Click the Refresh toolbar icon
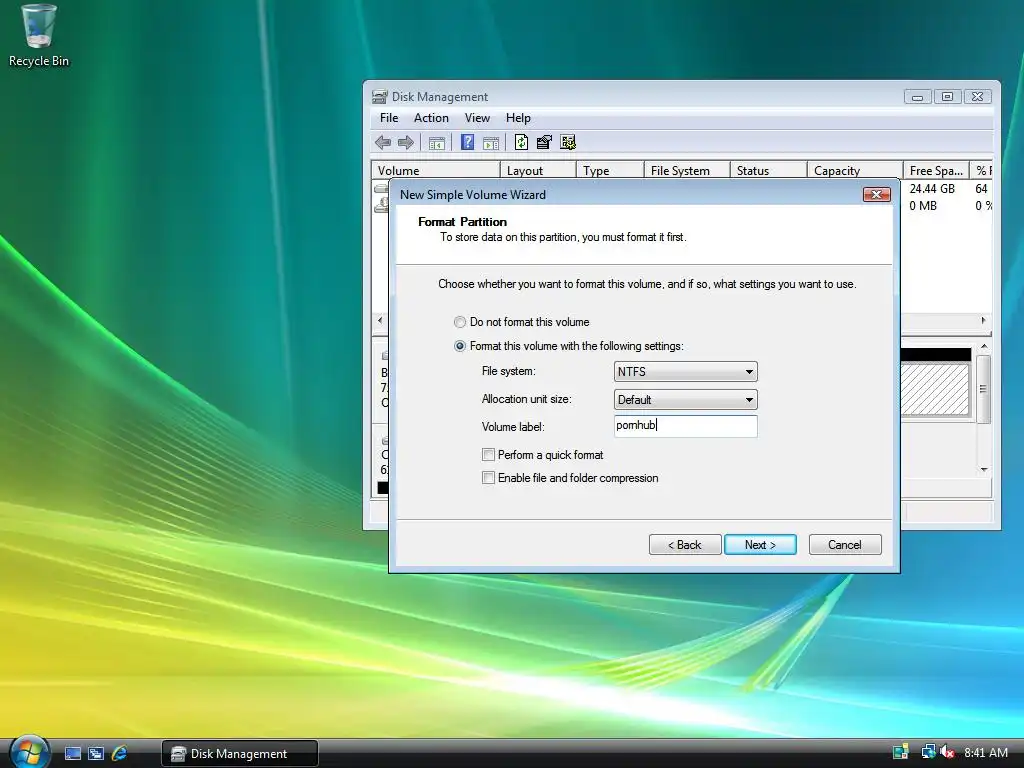The image size is (1024, 768). [x=521, y=142]
